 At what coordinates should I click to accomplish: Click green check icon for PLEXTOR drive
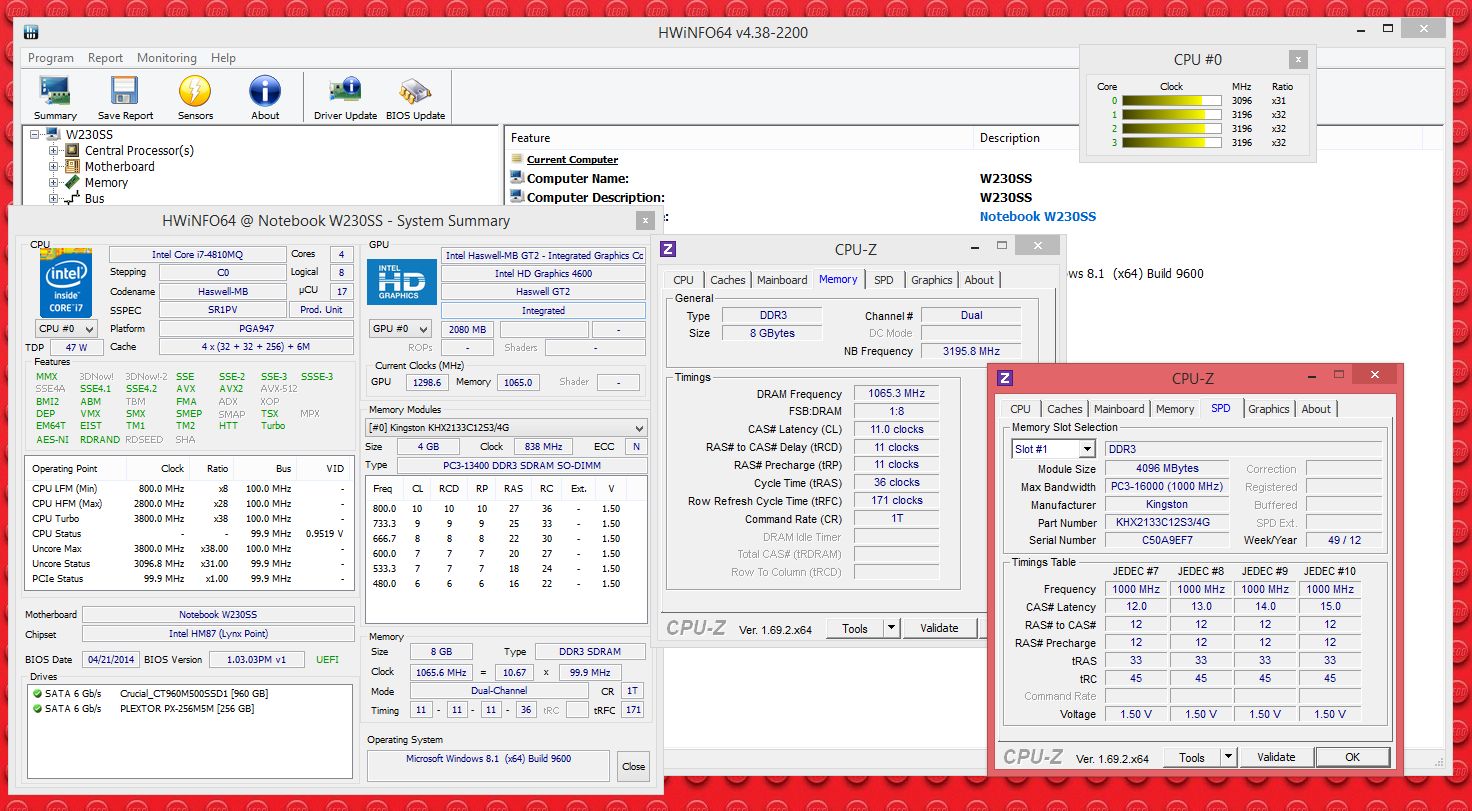point(37,709)
